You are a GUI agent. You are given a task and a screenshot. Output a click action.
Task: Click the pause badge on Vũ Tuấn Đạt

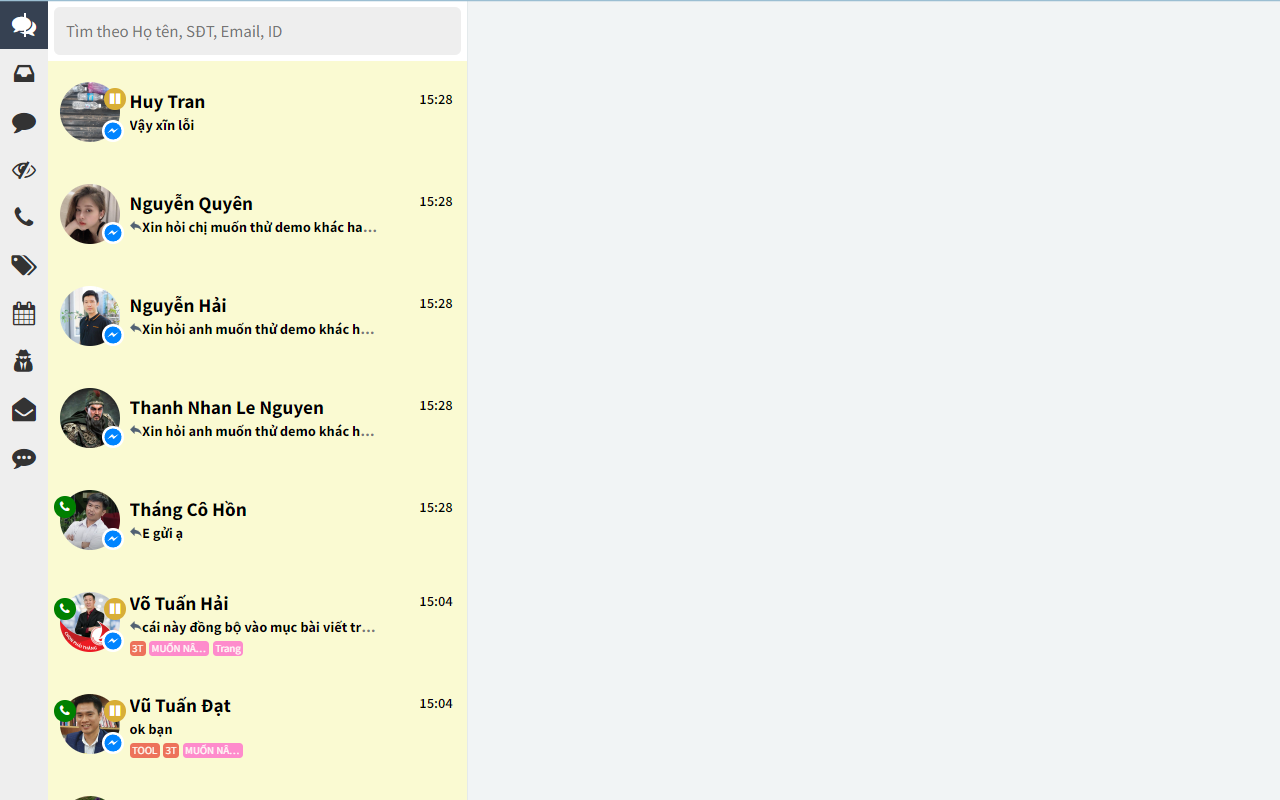(115, 711)
